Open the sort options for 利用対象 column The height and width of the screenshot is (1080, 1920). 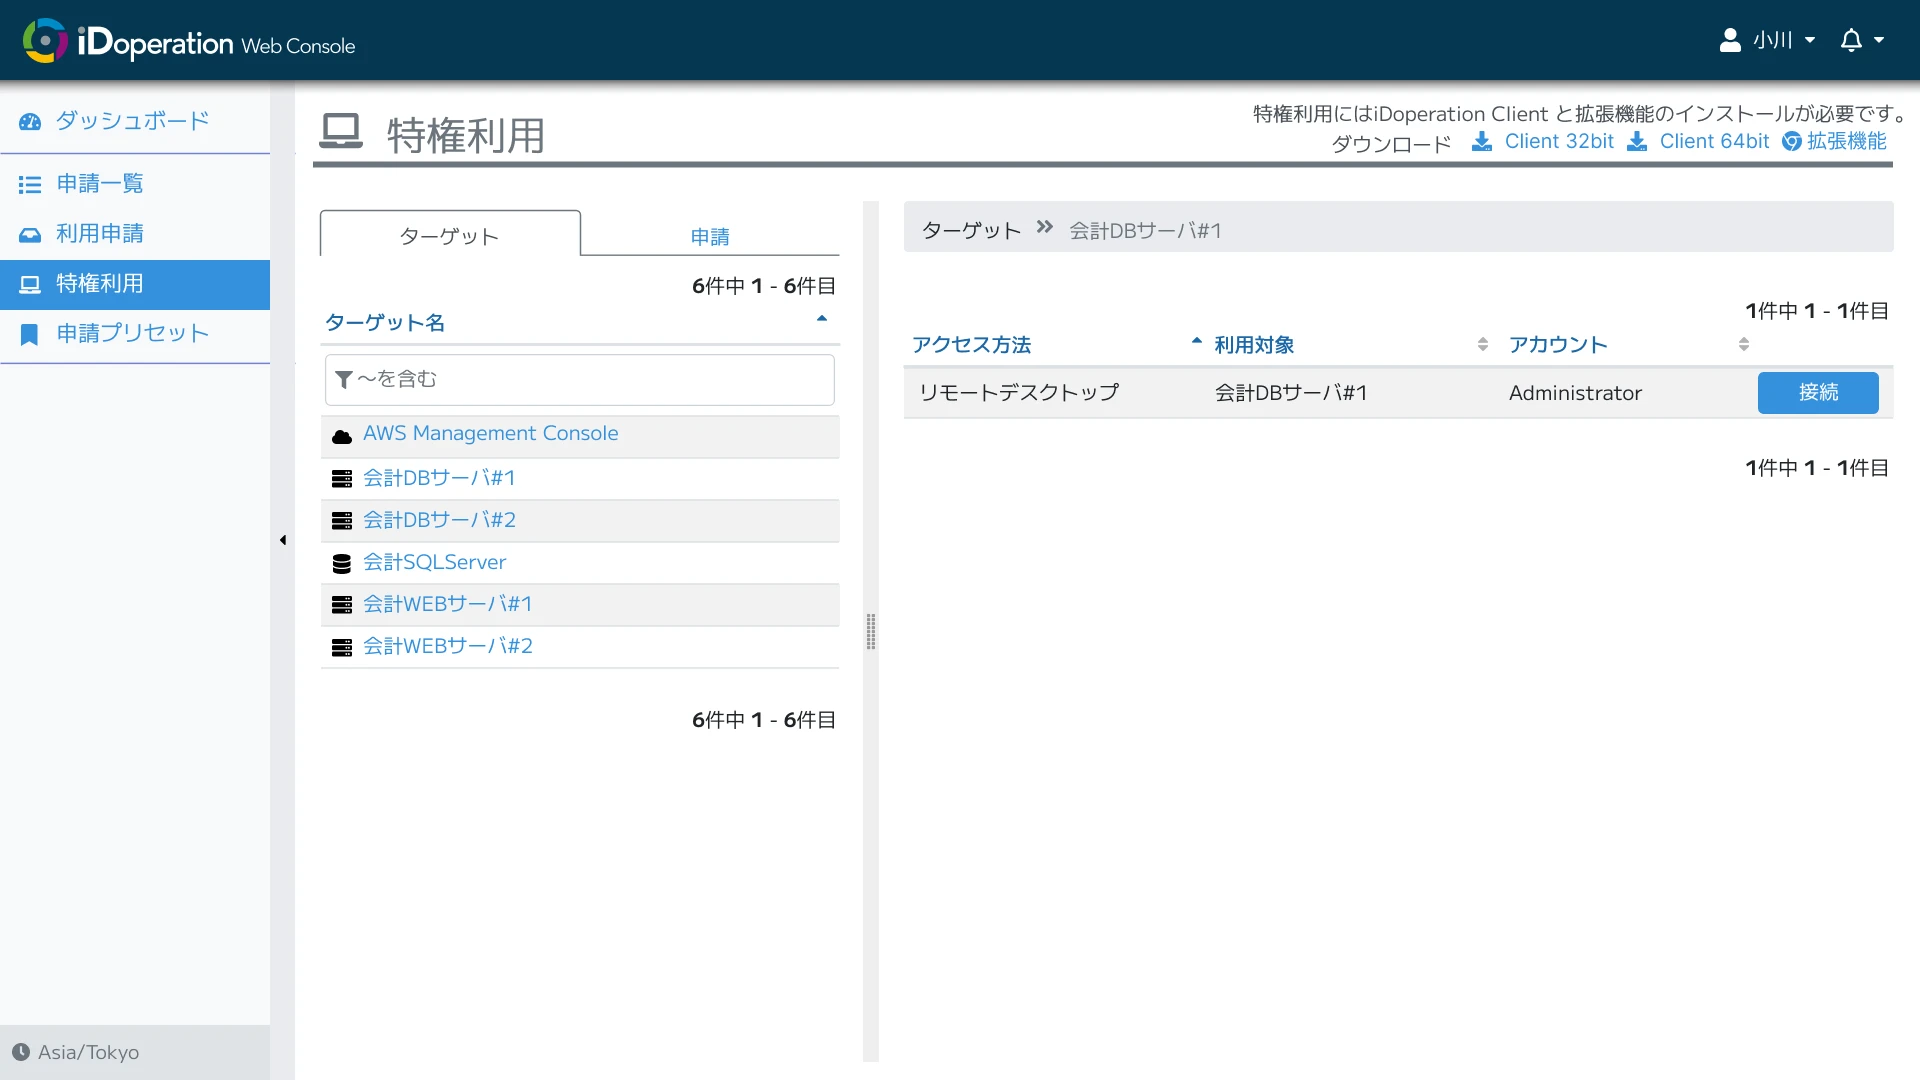pos(1483,344)
